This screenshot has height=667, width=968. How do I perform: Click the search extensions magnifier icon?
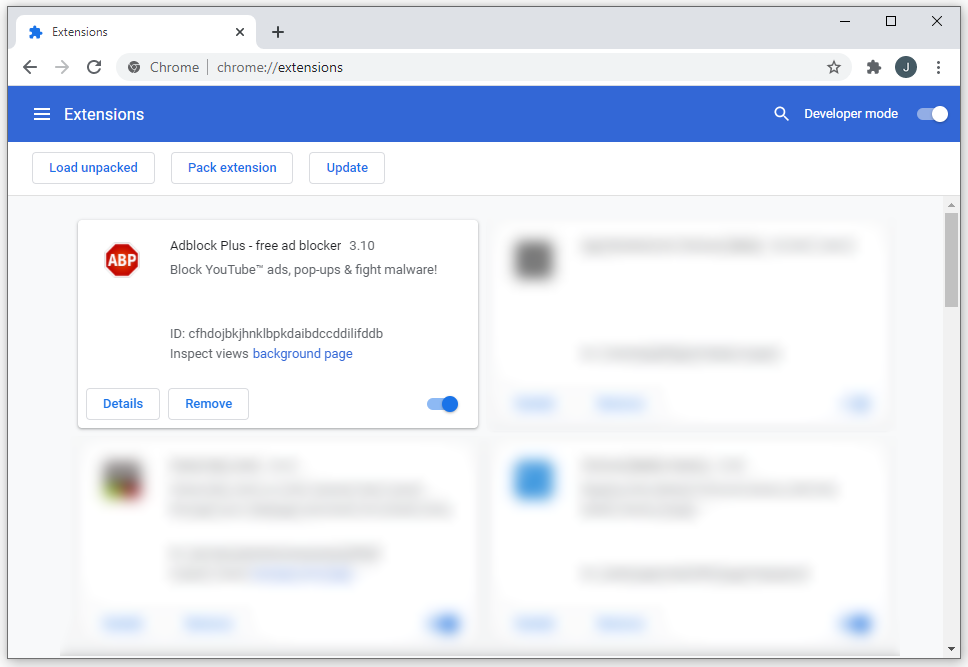tap(781, 114)
